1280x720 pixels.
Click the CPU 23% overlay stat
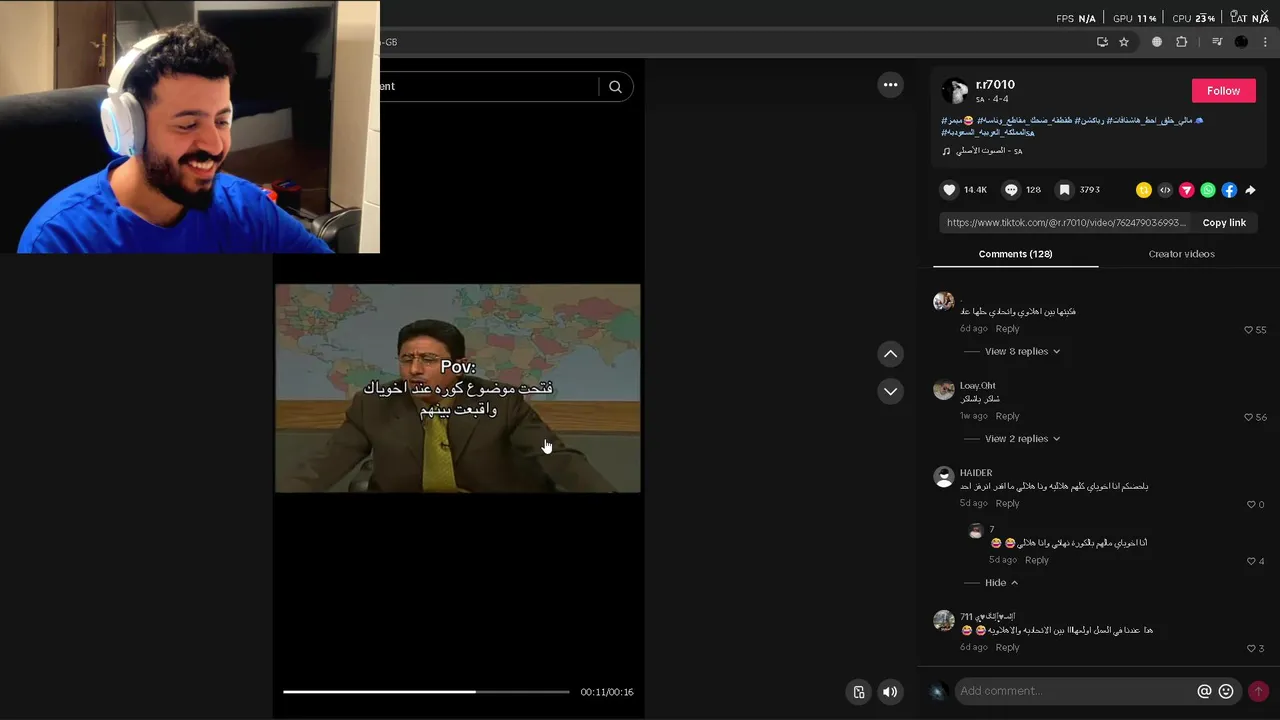pyautogui.click(x=1193, y=18)
